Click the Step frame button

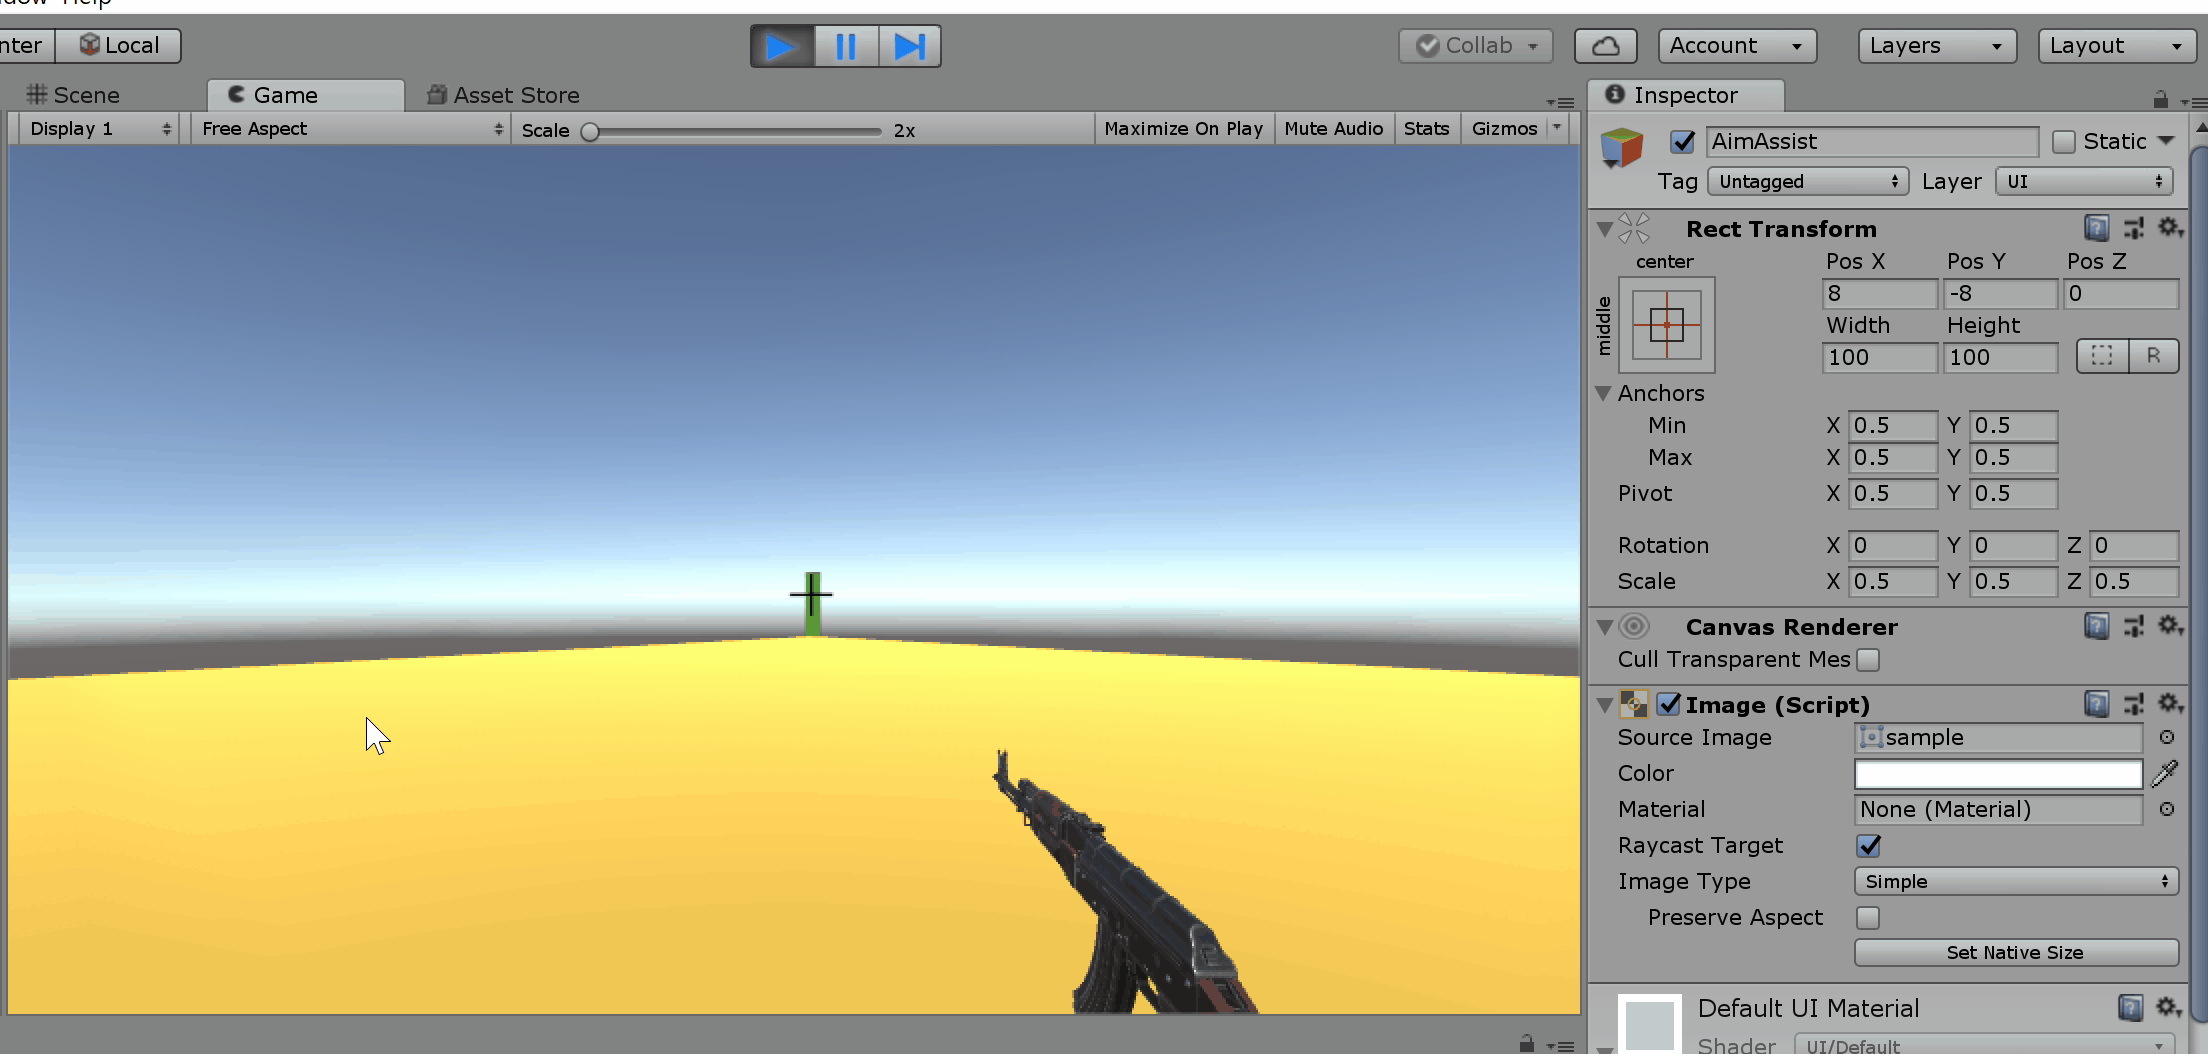point(909,46)
